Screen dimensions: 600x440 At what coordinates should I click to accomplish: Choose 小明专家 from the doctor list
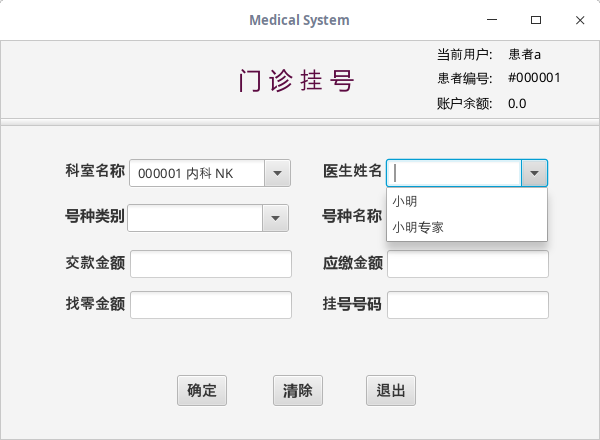pos(418,227)
